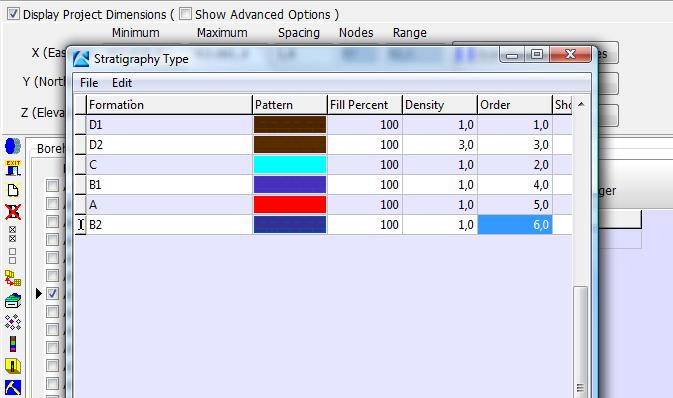Click the multicolor vertical column icon
The height and width of the screenshot is (398, 673).
click(13, 344)
